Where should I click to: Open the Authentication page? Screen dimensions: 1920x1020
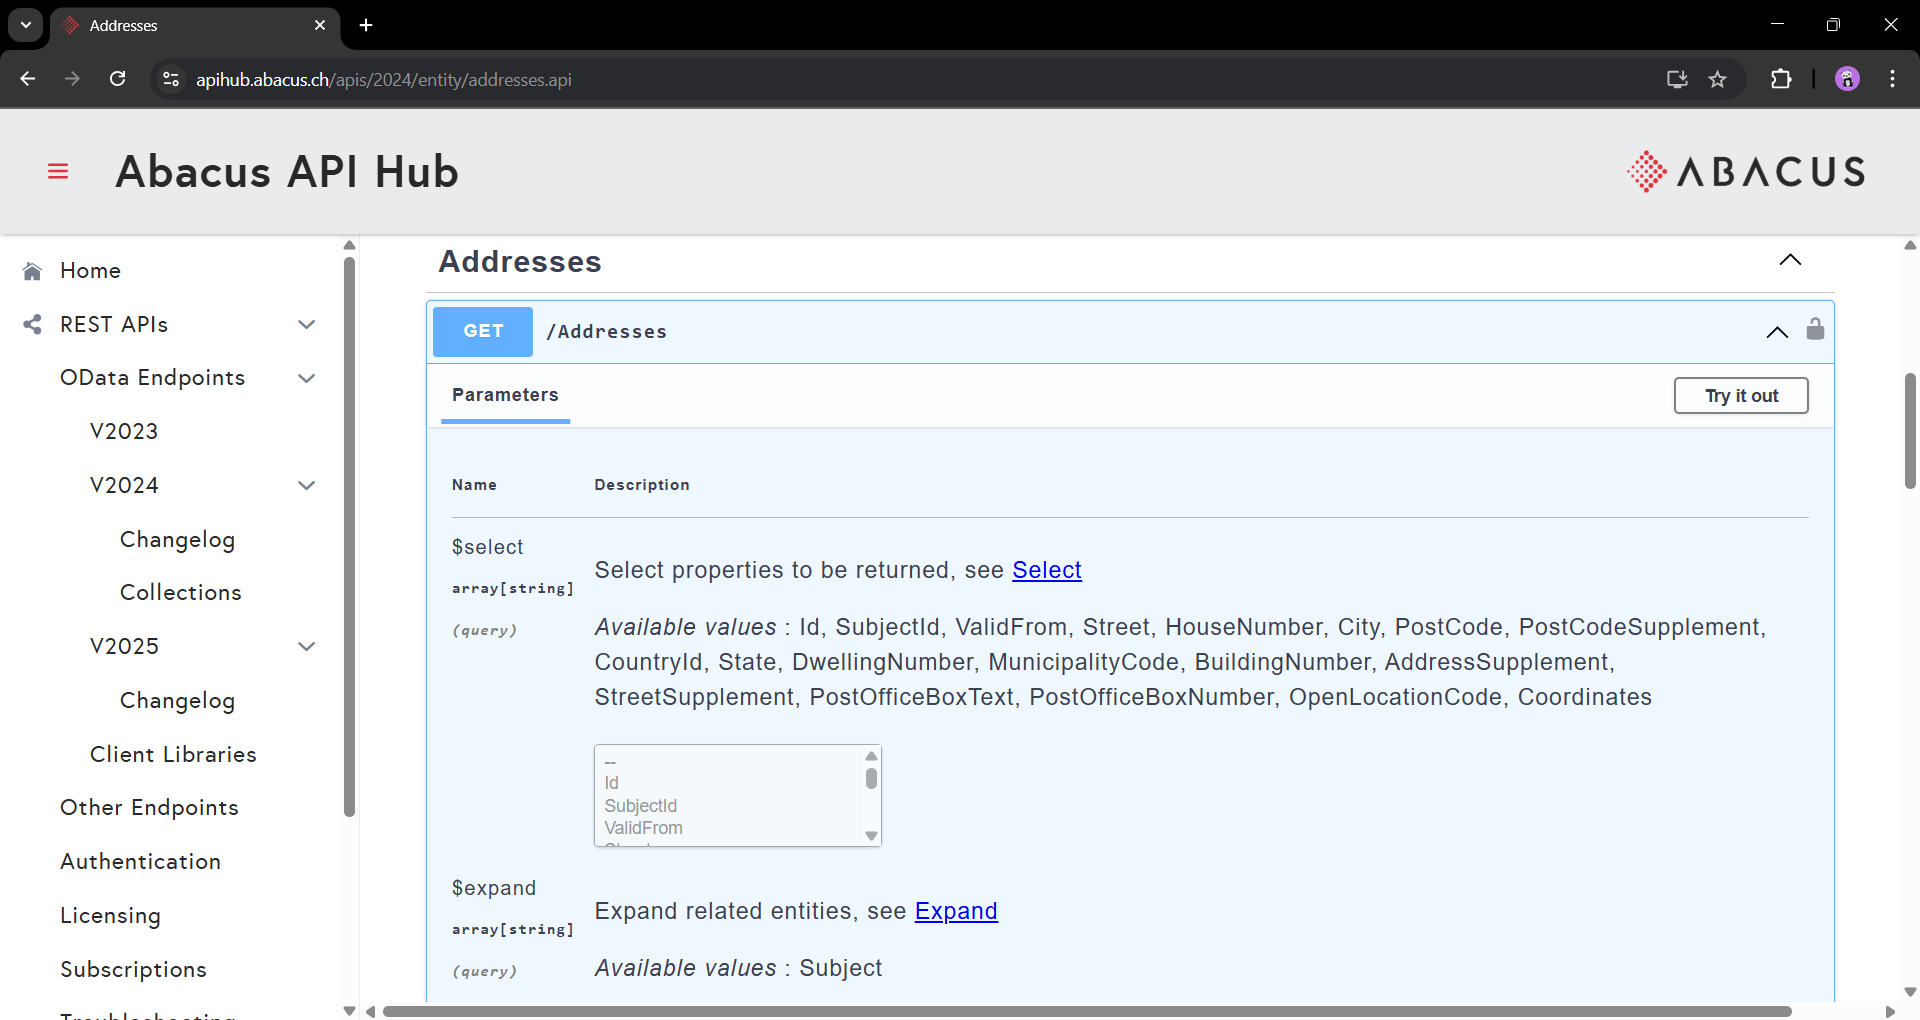[140, 862]
